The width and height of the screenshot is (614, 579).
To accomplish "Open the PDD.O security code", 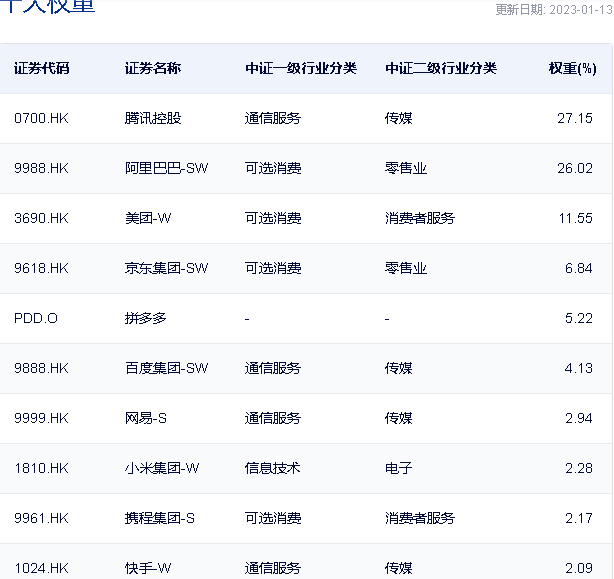I will (x=36, y=318).
